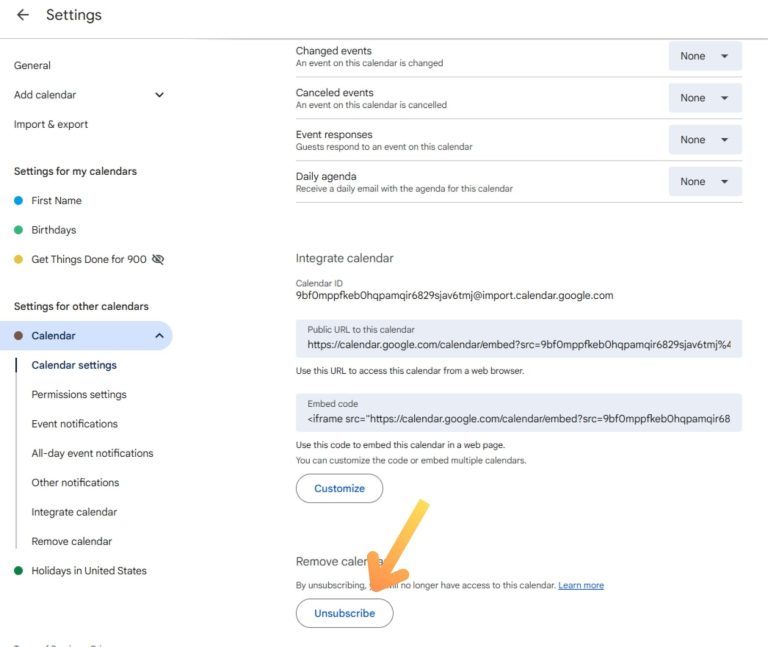Viewport: 768px width, 647px height.
Task: Click 'You can customize the code' text
Action: (411, 460)
